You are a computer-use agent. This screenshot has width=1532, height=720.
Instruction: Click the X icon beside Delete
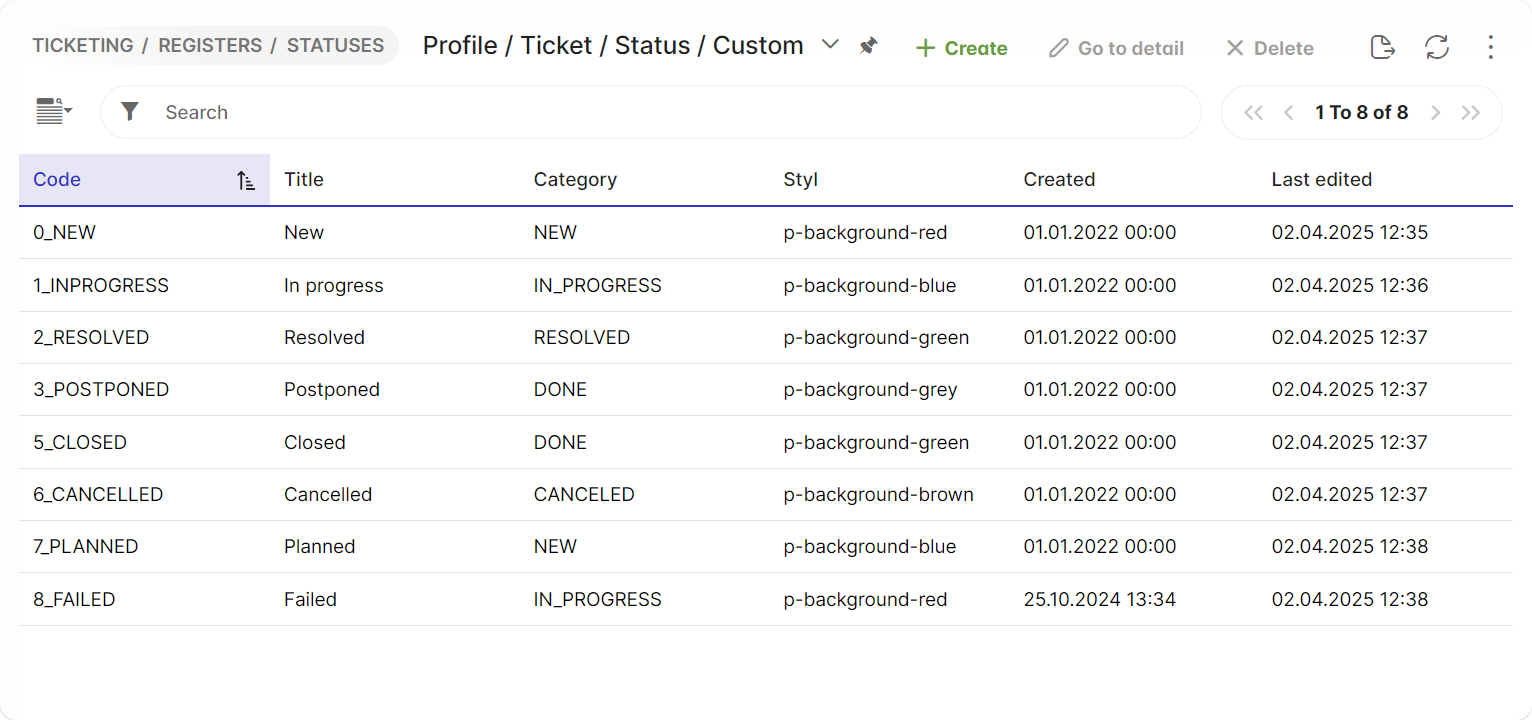[x=1234, y=47]
